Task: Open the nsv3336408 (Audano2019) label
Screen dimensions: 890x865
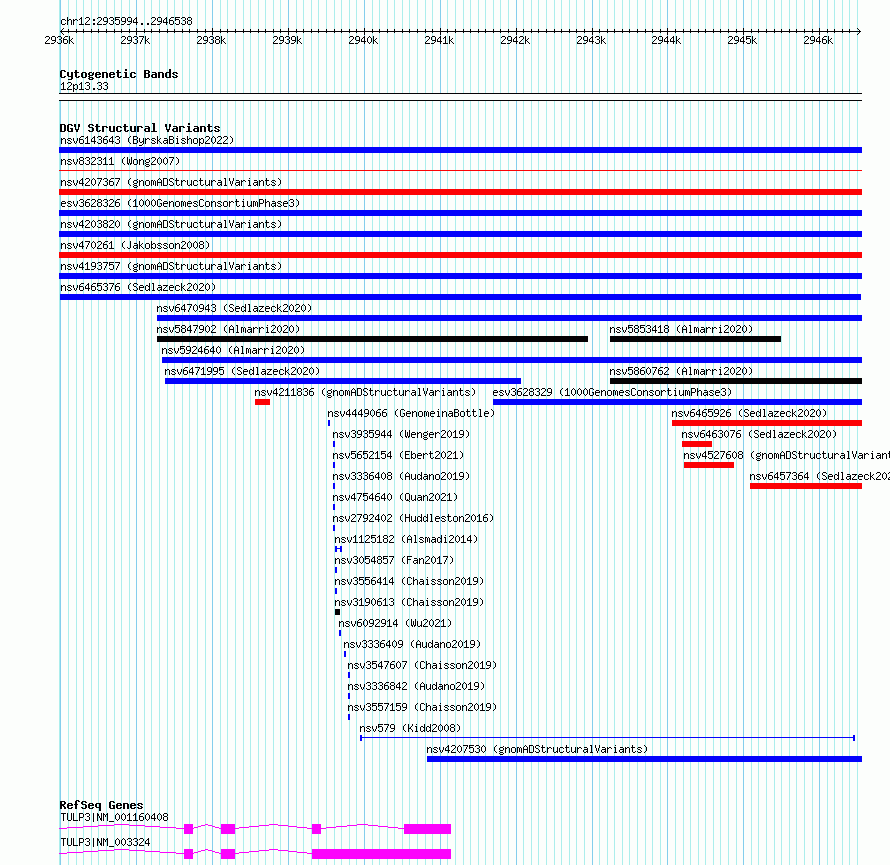Action: click(x=401, y=476)
